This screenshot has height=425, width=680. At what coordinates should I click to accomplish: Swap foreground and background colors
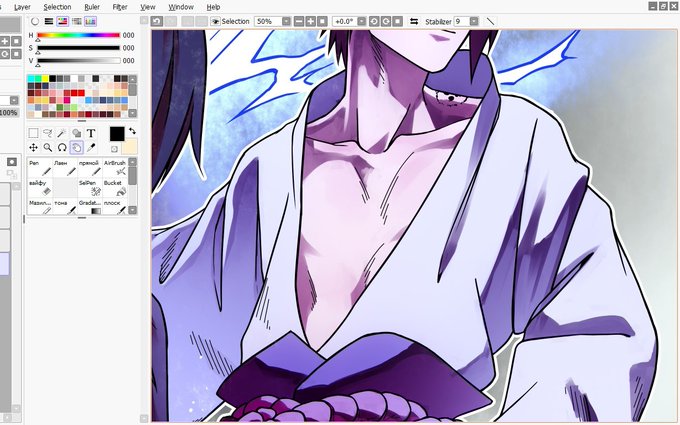click(x=132, y=131)
